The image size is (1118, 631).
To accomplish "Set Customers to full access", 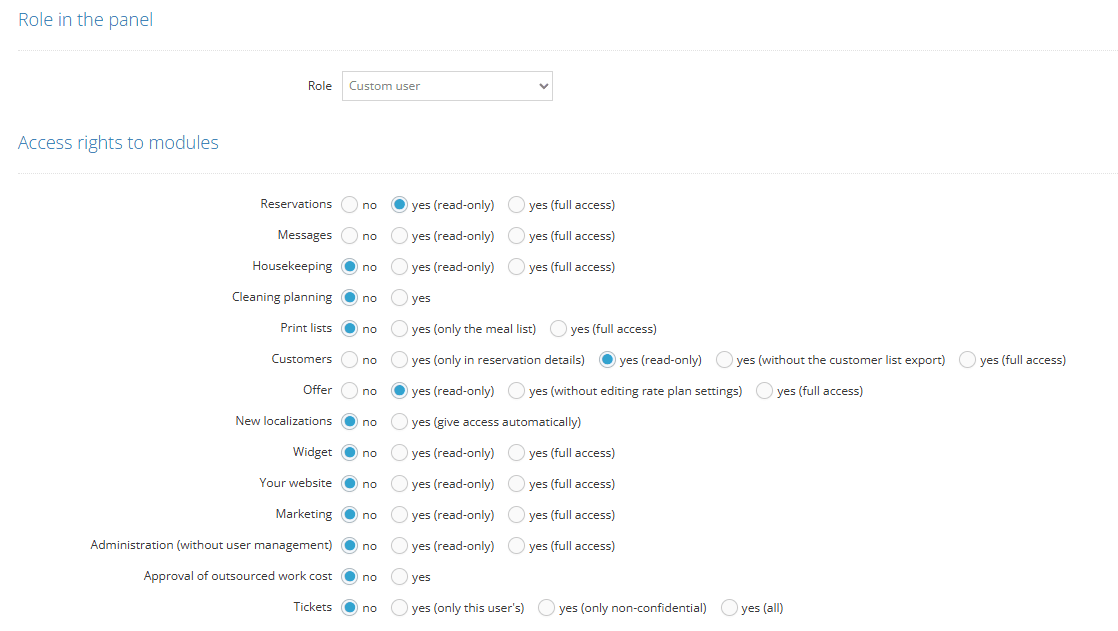I will 968,360.
